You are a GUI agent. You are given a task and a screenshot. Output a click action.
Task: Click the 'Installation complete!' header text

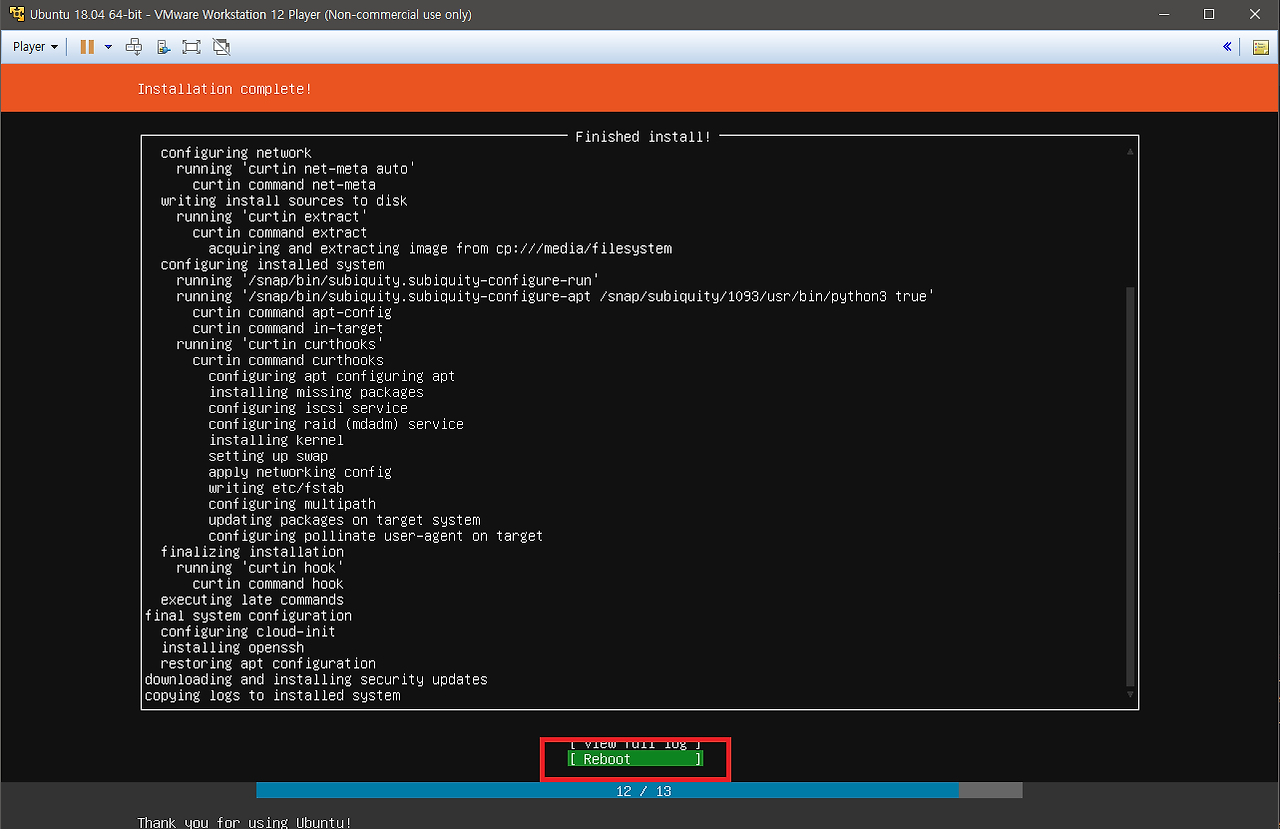(224, 89)
